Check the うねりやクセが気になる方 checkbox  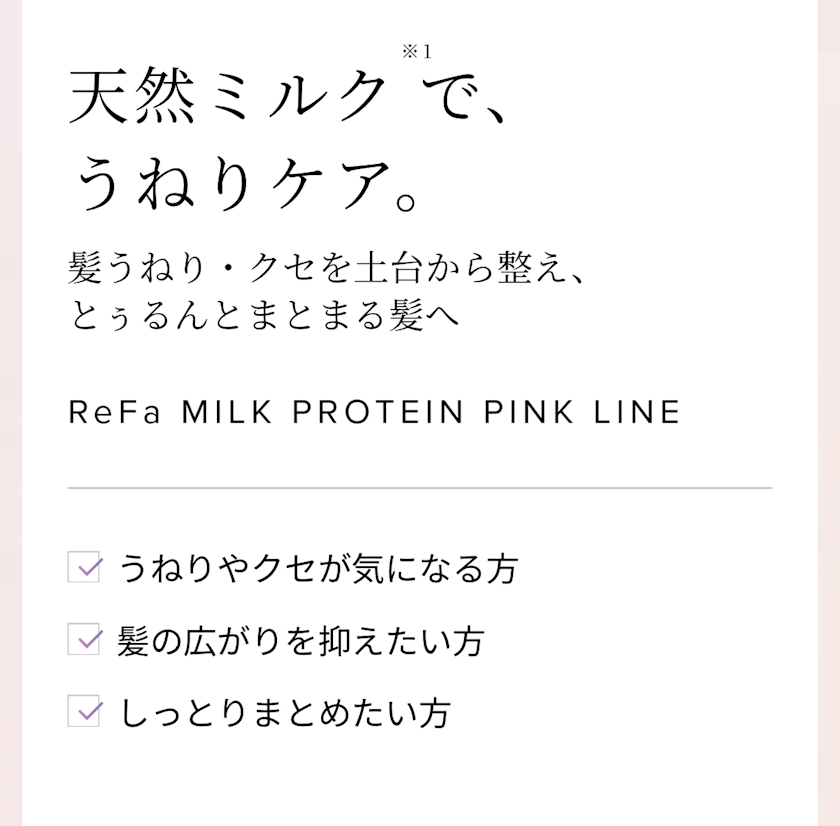coord(85,567)
